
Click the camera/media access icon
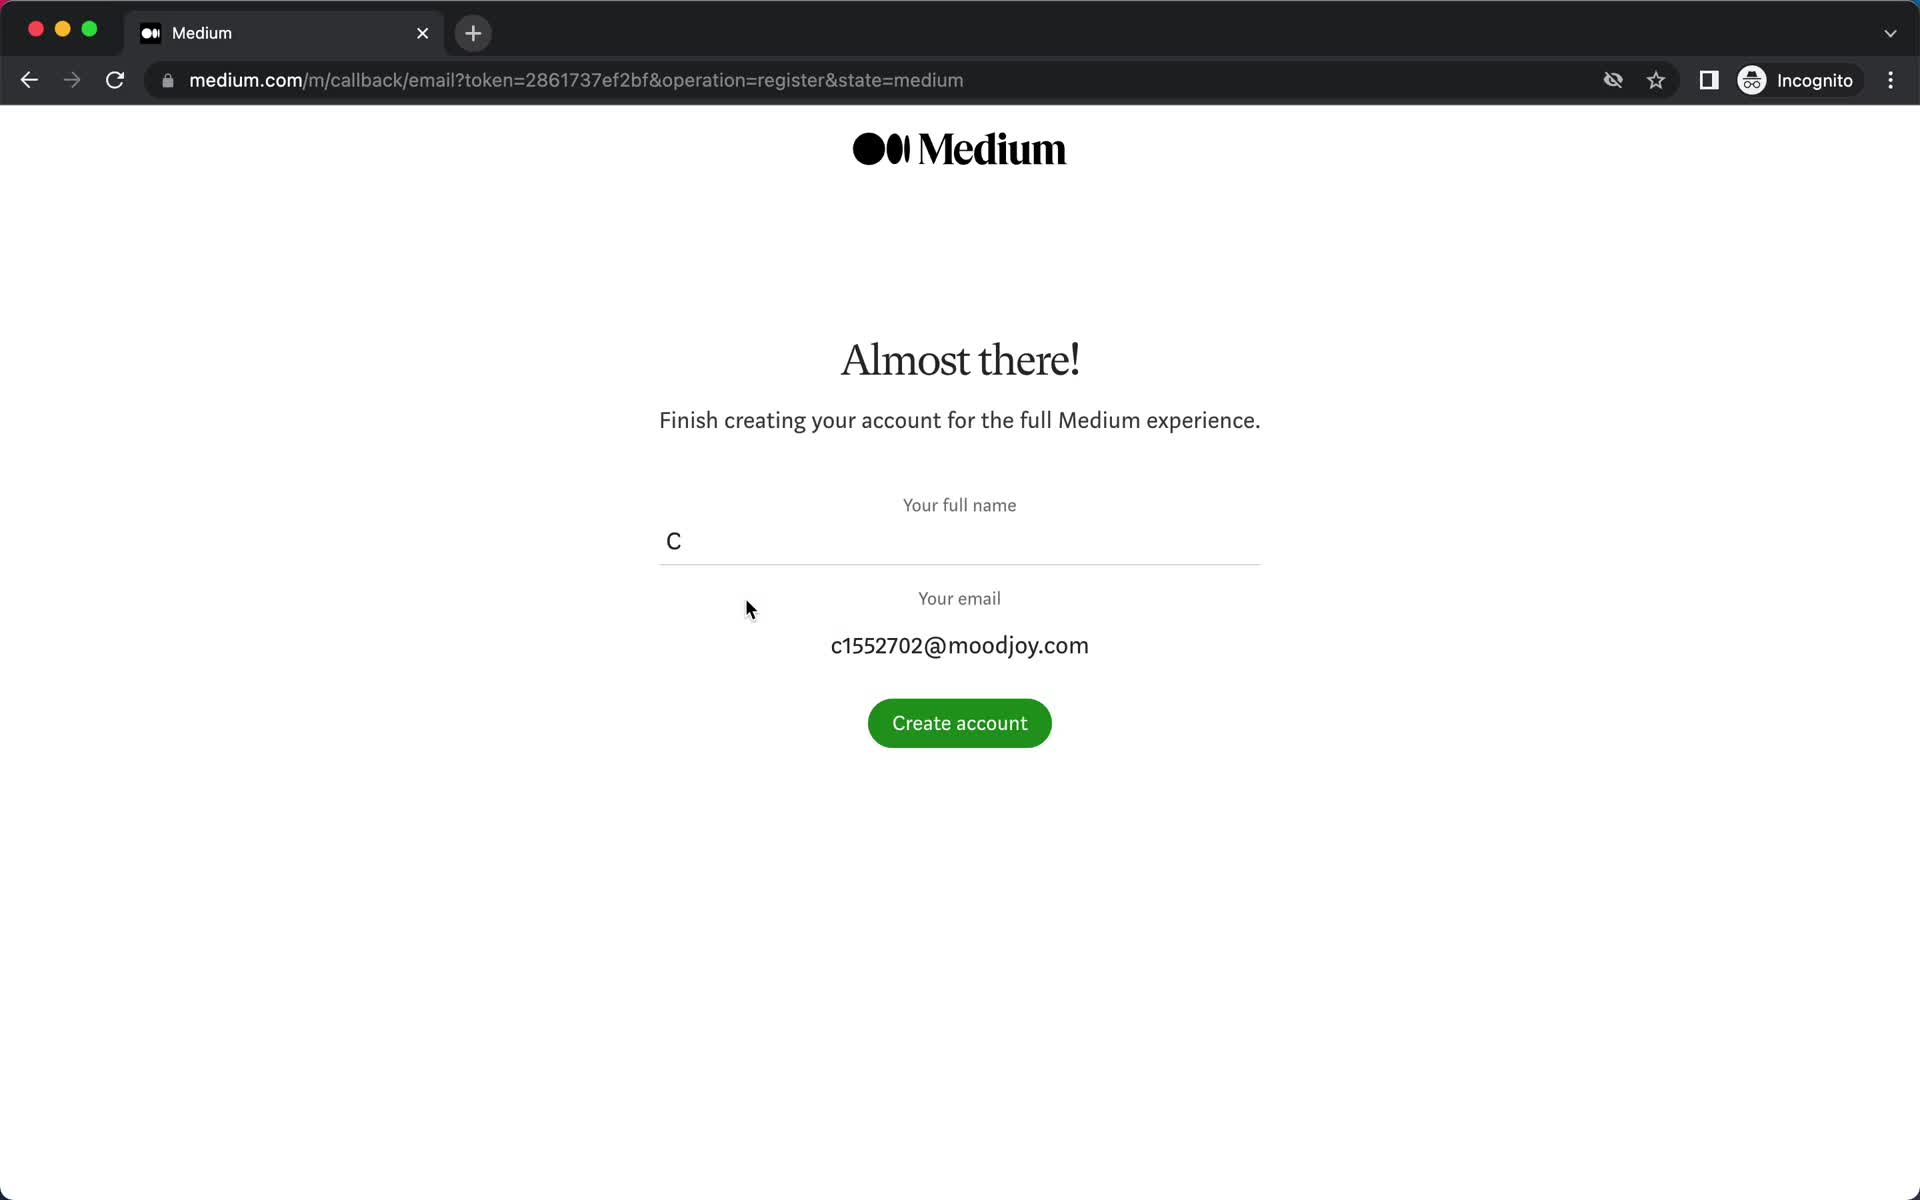tap(1613, 80)
